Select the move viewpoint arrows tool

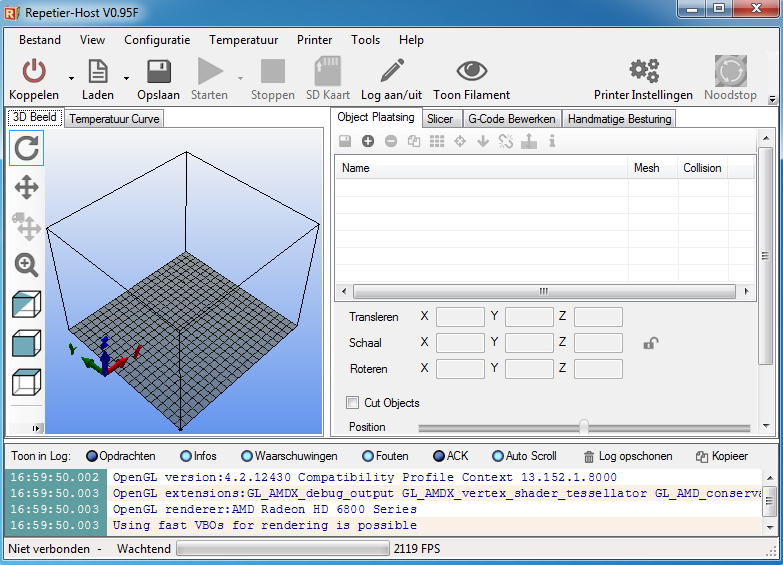point(26,187)
